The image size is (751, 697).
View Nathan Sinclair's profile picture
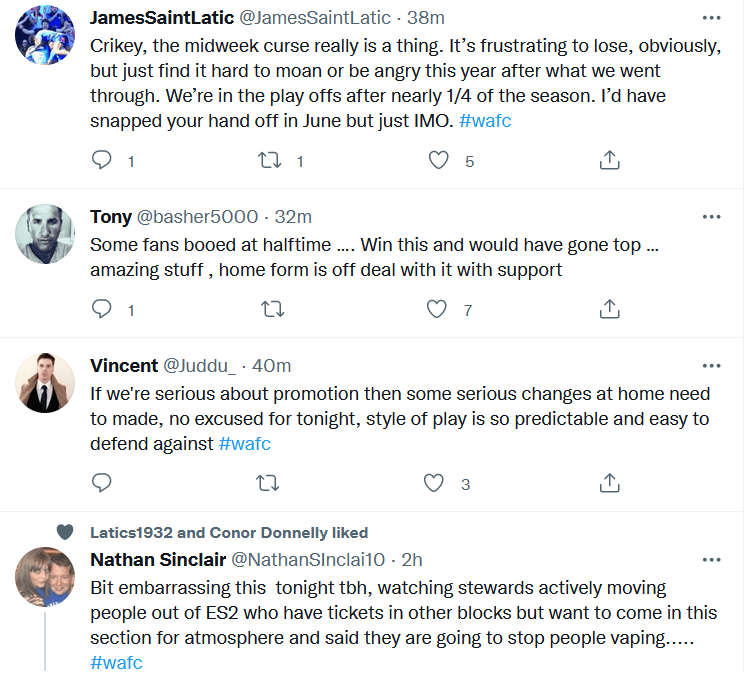pyautogui.click(x=46, y=577)
